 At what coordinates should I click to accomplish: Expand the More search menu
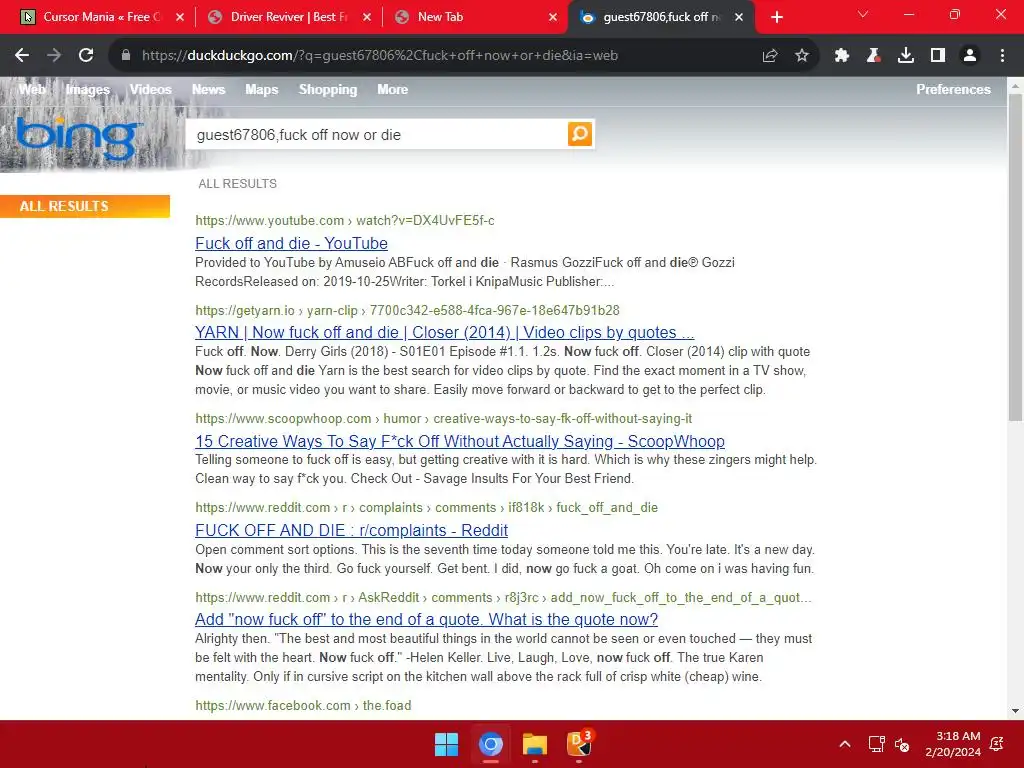(392, 89)
